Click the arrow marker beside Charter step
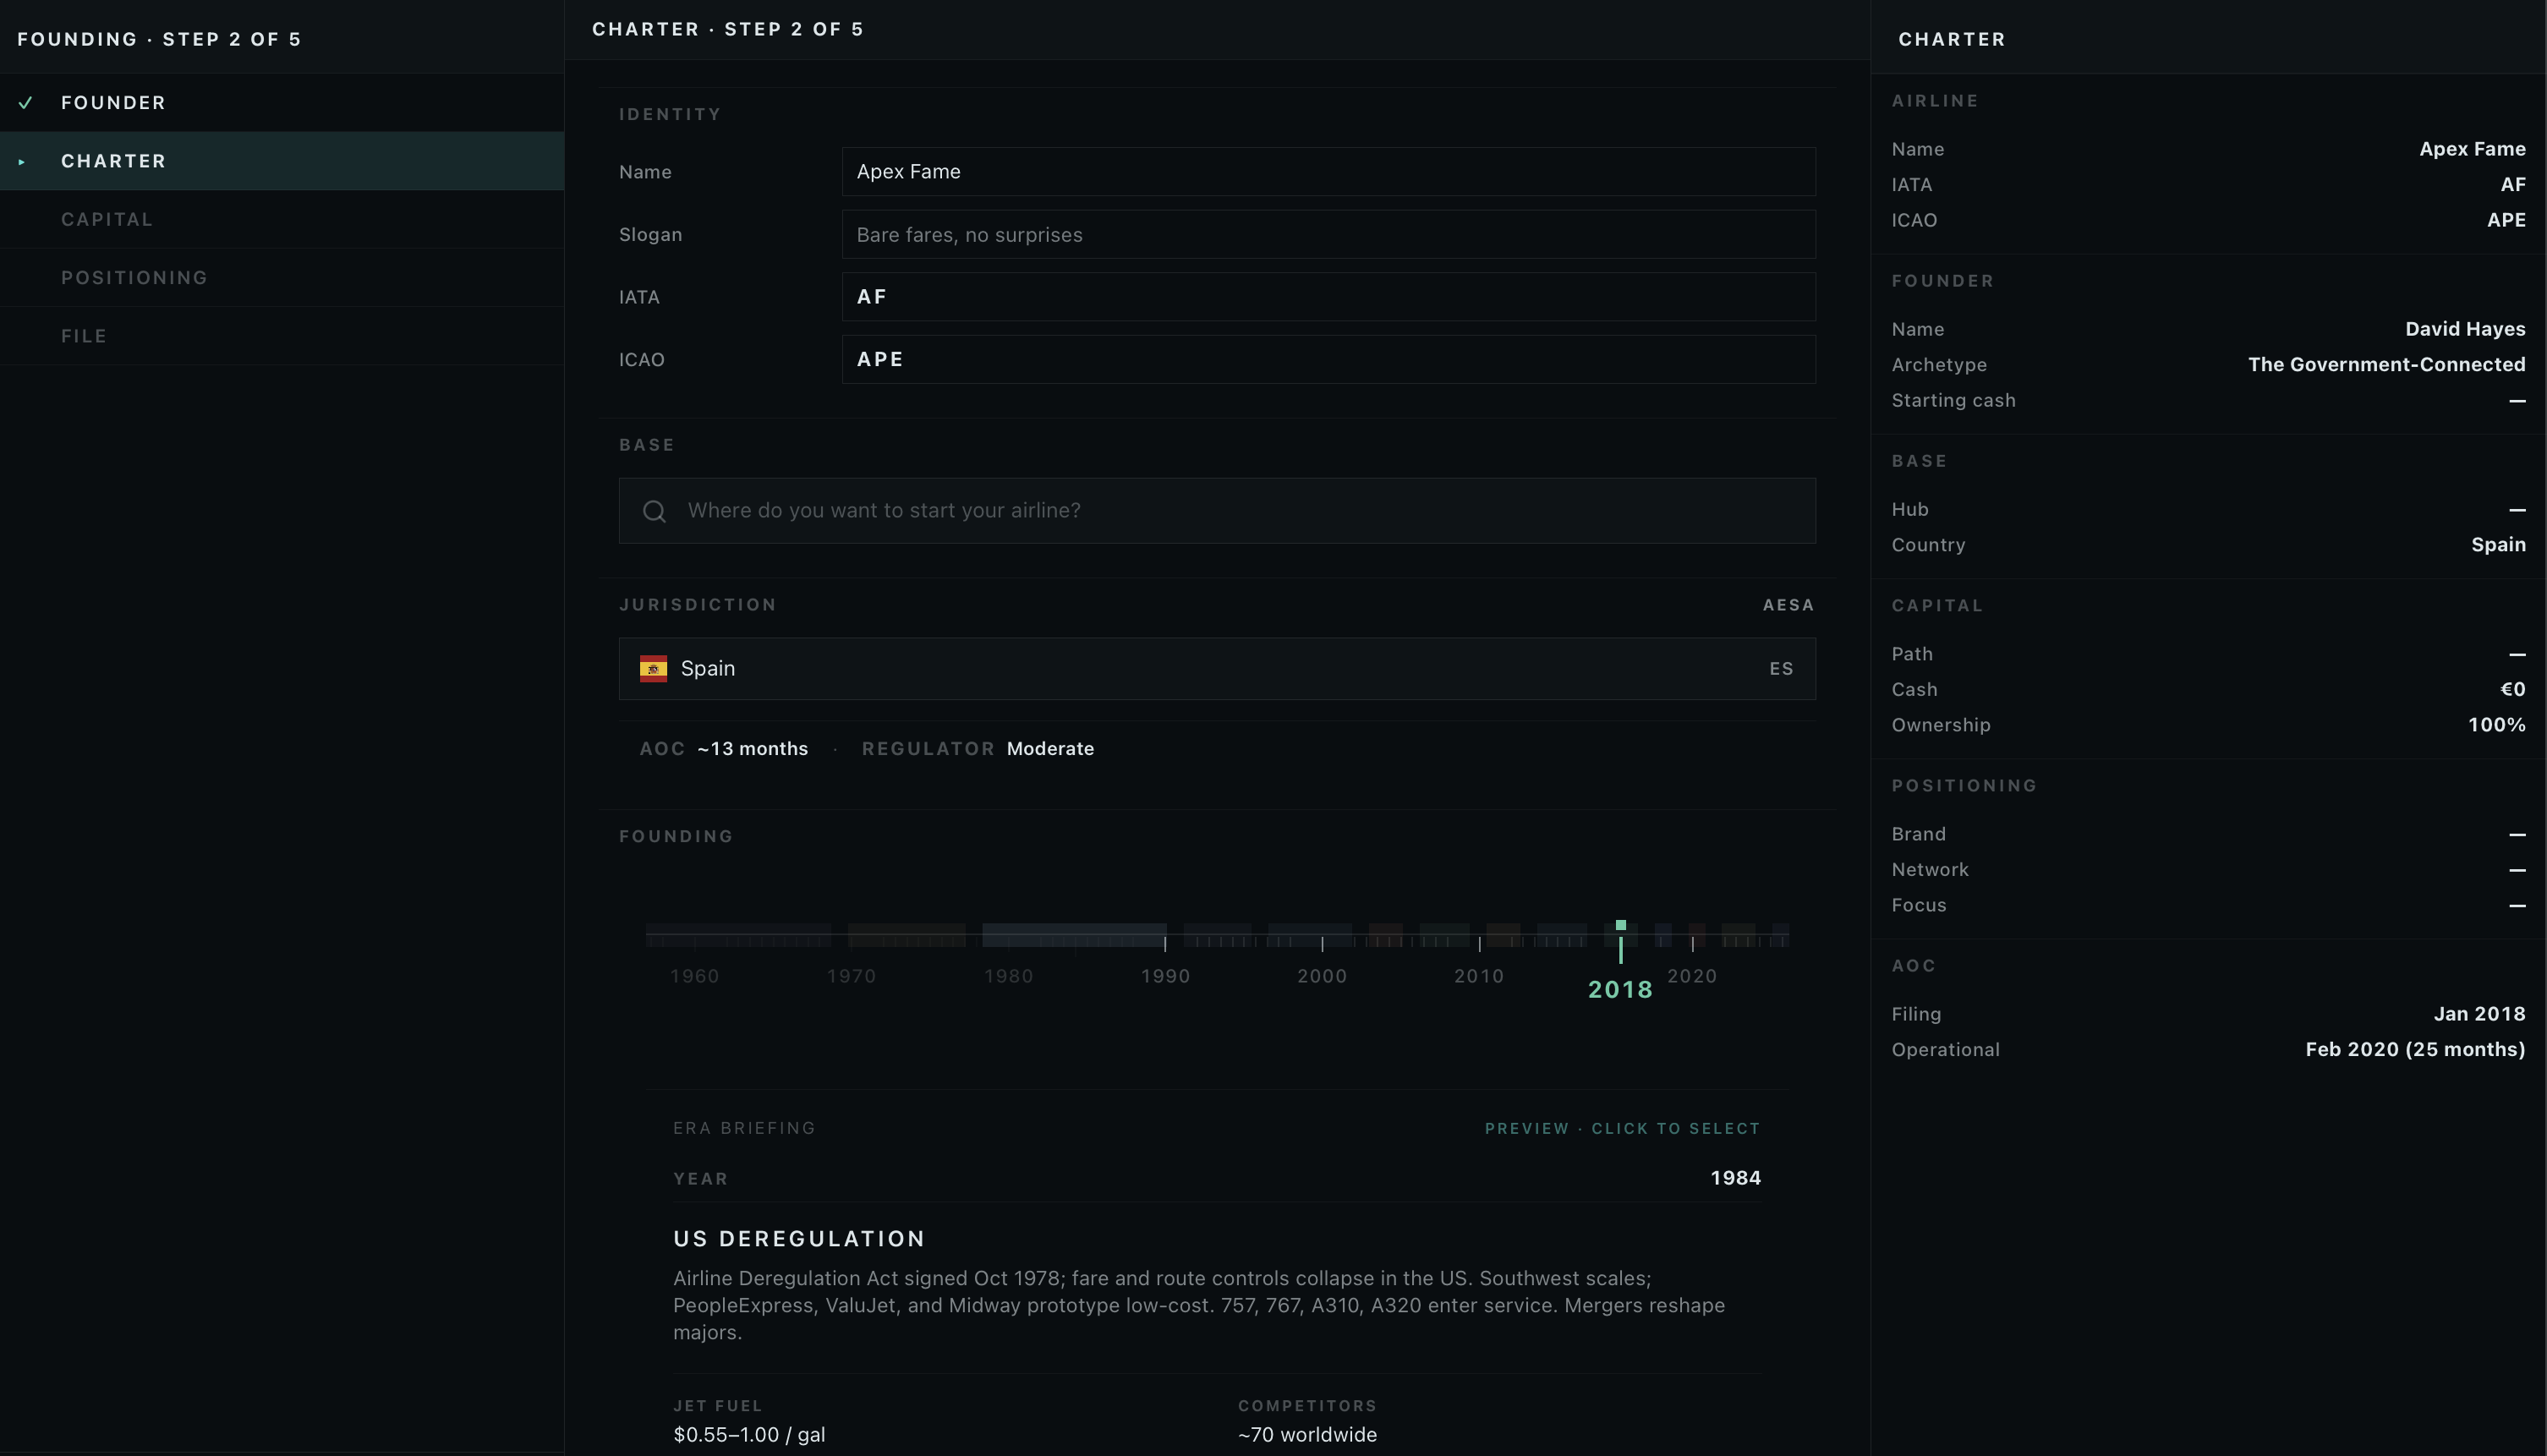The height and width of the screenshot is (1456, 2547). coord(22,162)
